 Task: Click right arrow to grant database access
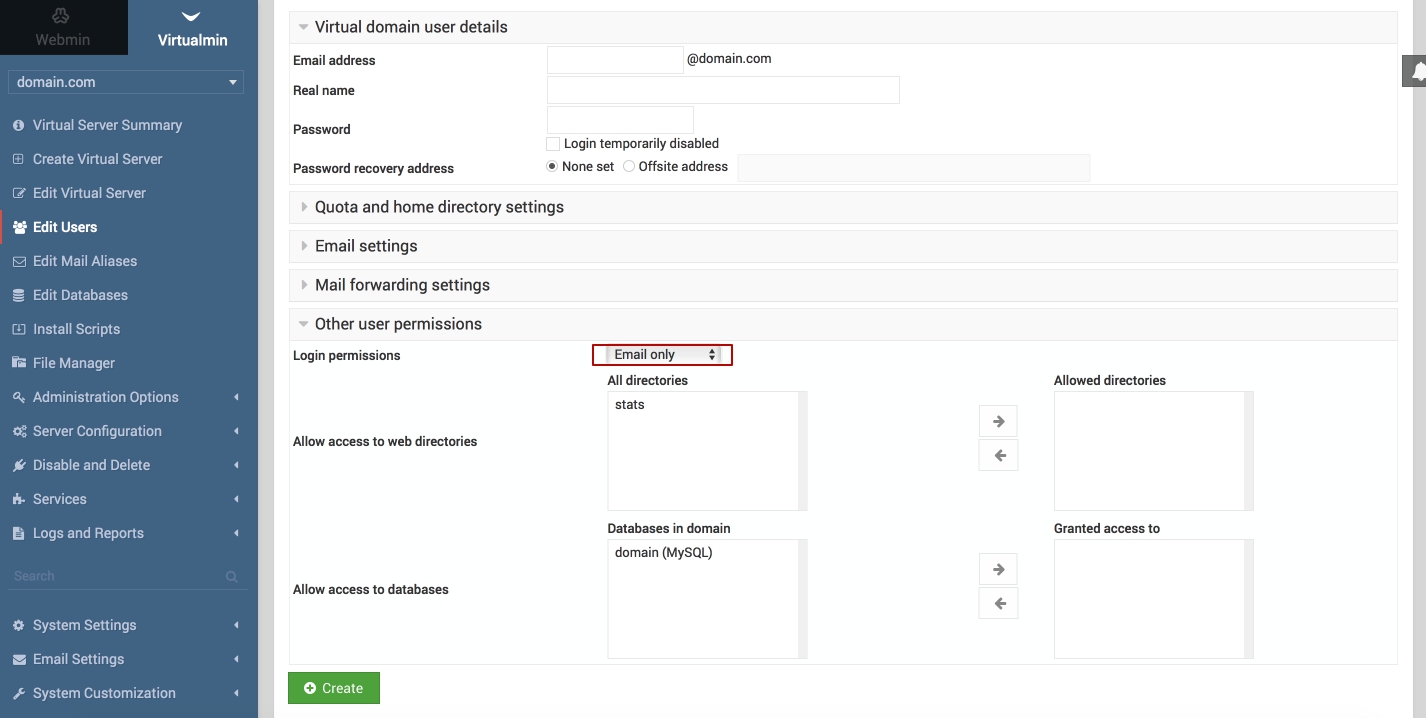(x=998, y=569)
